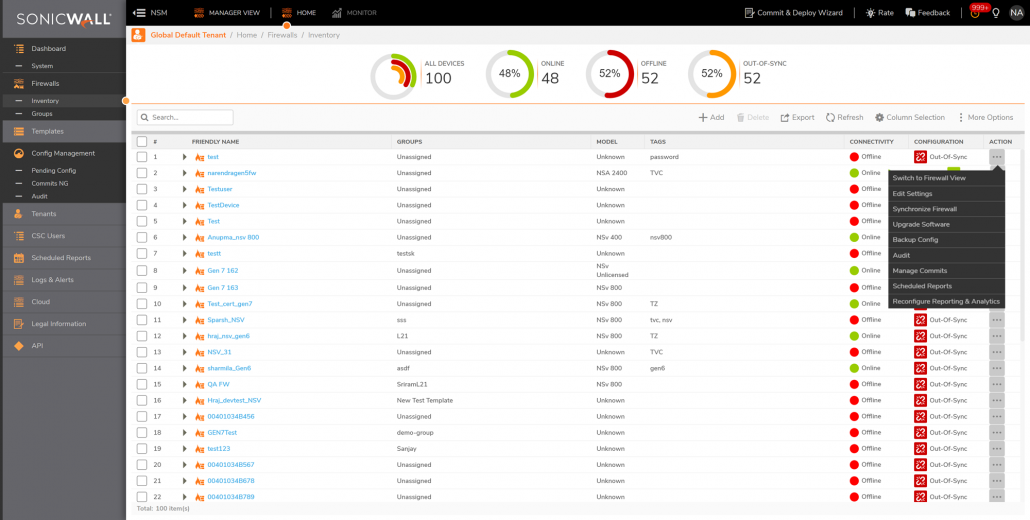Click Home in the breadcrumb

tap(247, 35)
